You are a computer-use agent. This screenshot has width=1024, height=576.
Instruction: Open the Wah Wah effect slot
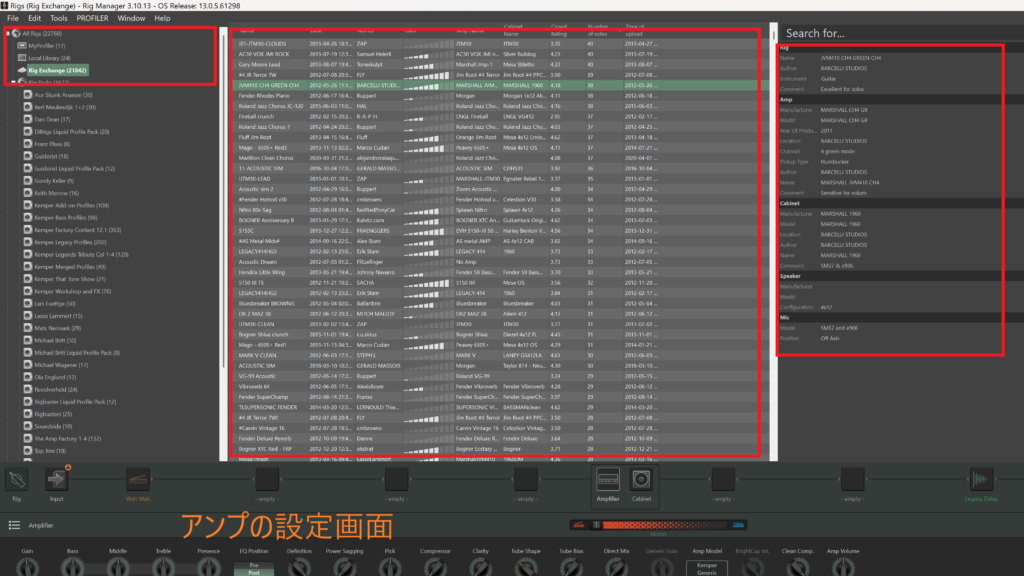137,480
